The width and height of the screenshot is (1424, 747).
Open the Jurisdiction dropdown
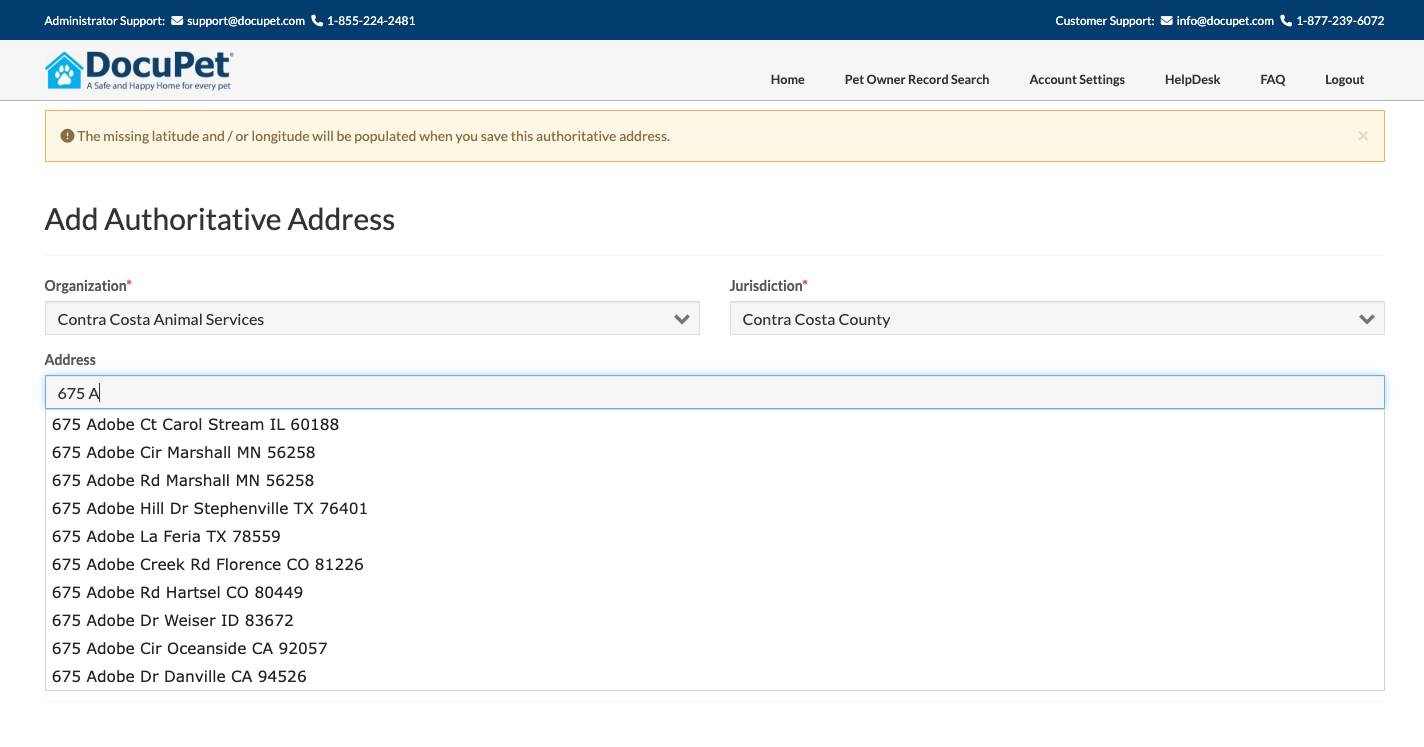[1057, 319]
